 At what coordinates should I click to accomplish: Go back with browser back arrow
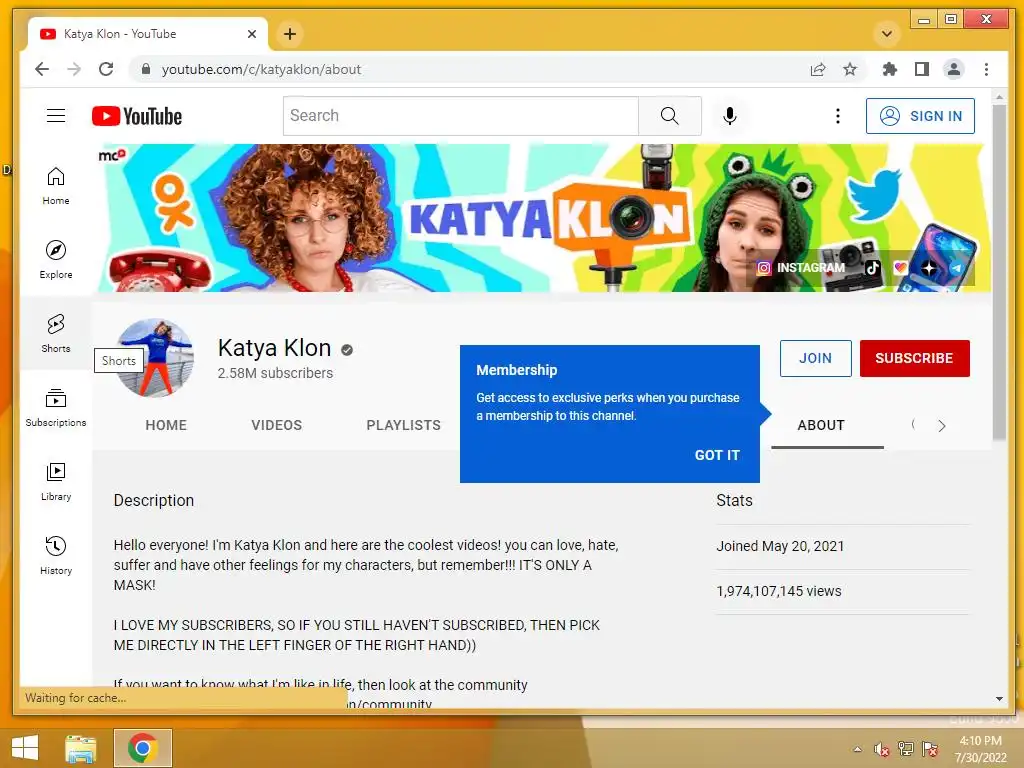click(42, 69)
